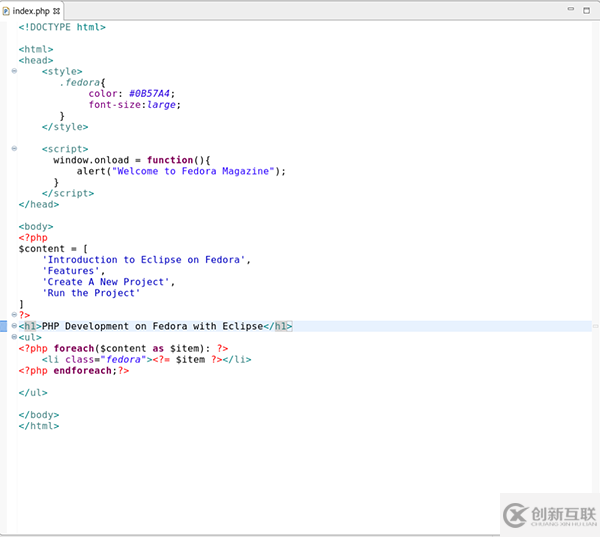Click 'Create A New Project' string

106,282
